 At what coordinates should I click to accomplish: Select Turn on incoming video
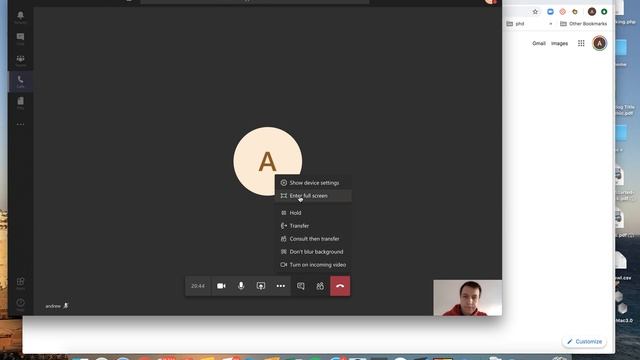coord(313,265)
